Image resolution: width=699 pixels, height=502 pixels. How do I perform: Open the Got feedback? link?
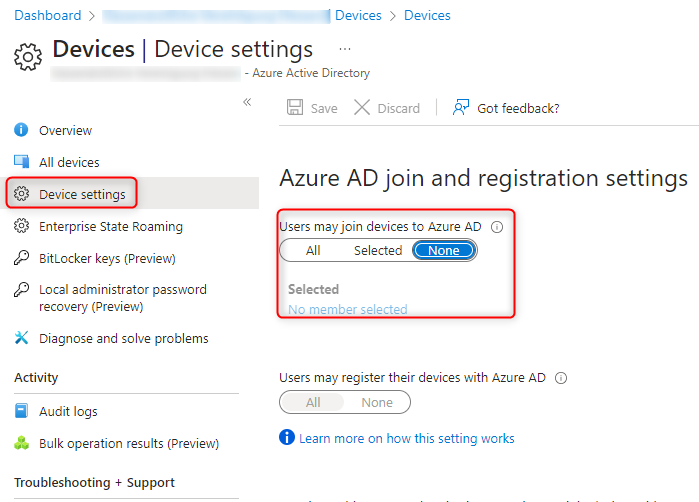518,108
